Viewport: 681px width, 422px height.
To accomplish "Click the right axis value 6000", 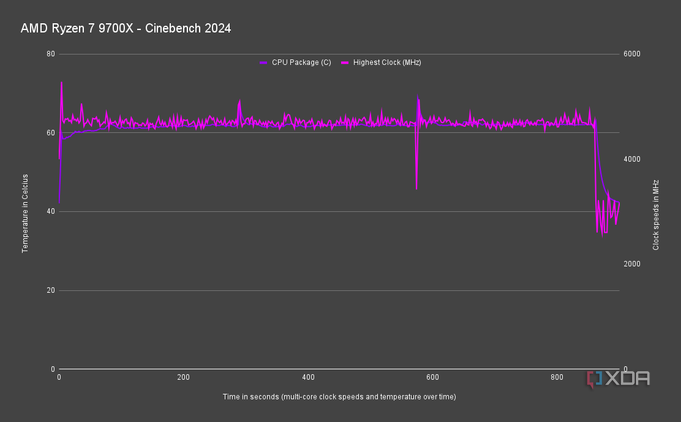I will pos(631,54).
